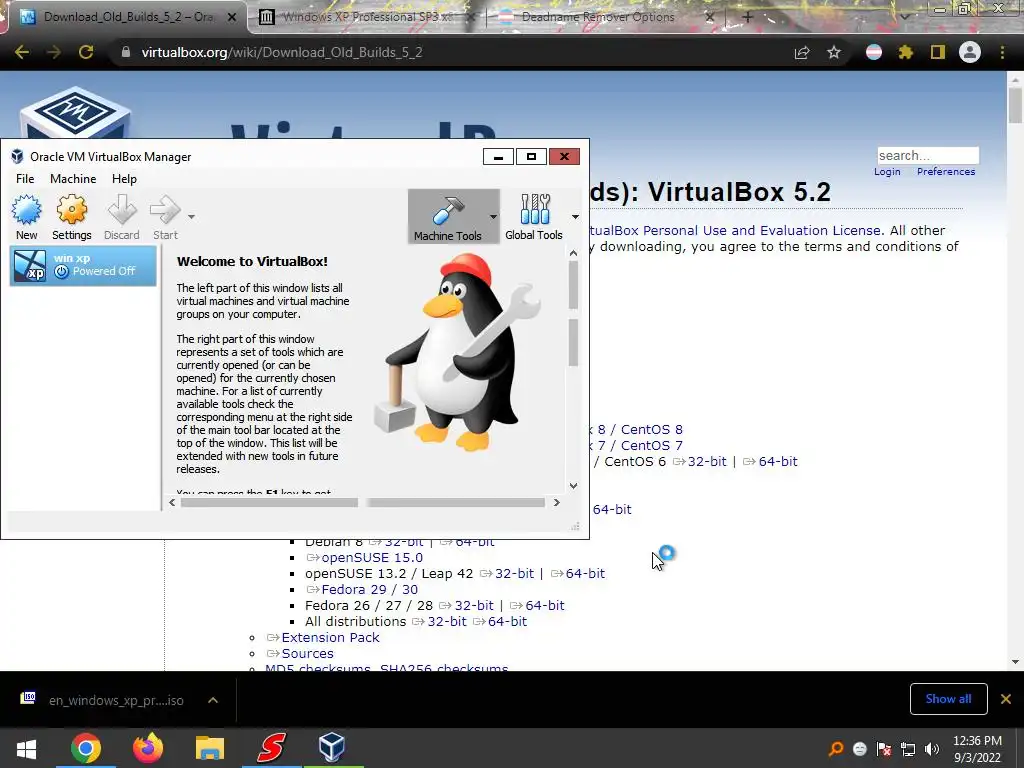
Task: Open Settings gear in VirtualBox toolbar
Action: coord(72,217)
